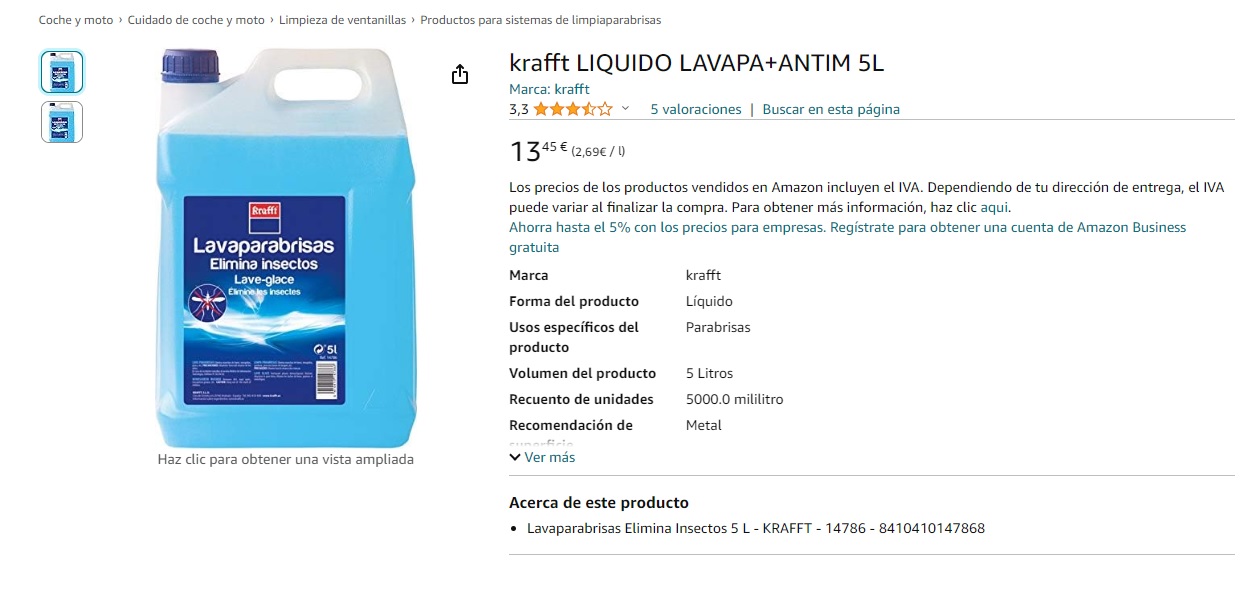Select the first product thumbnail

coord(62,72)
